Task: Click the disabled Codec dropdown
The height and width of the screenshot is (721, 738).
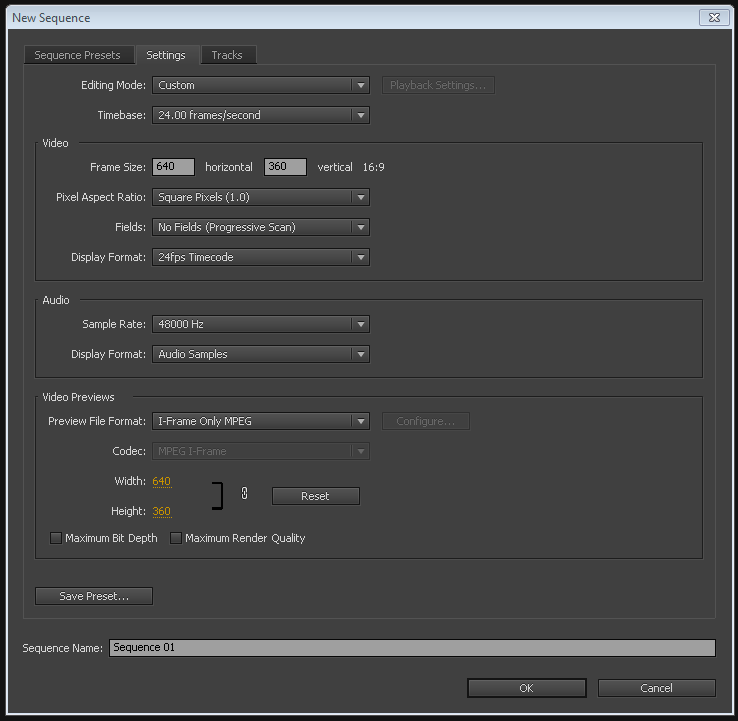Action: tap(261, 451)
